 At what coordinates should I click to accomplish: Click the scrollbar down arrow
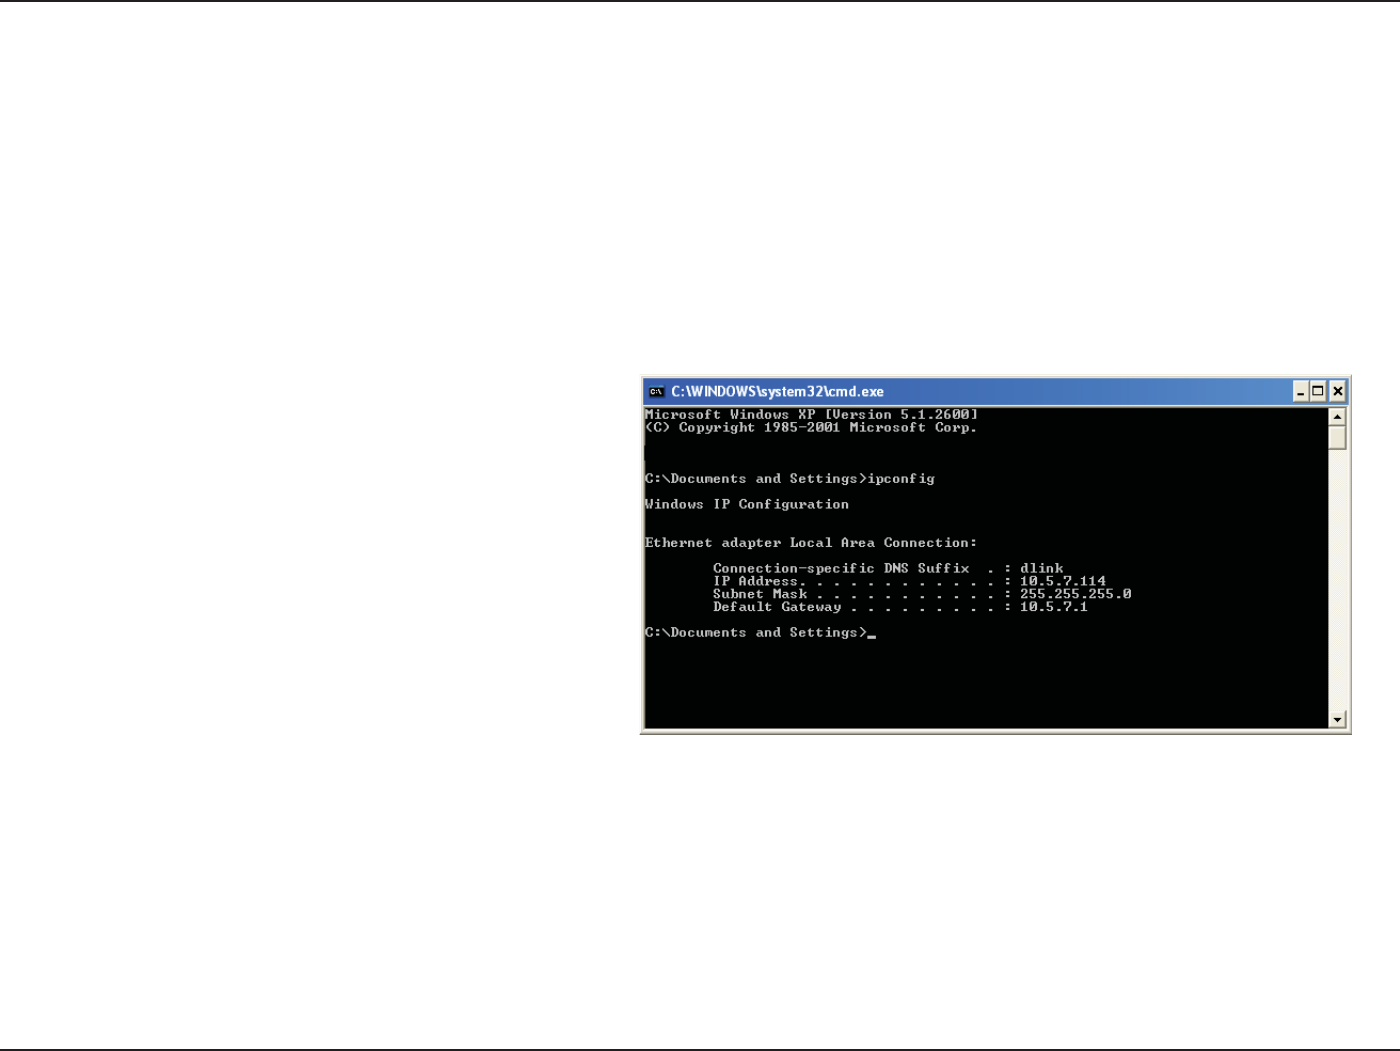1337,719
